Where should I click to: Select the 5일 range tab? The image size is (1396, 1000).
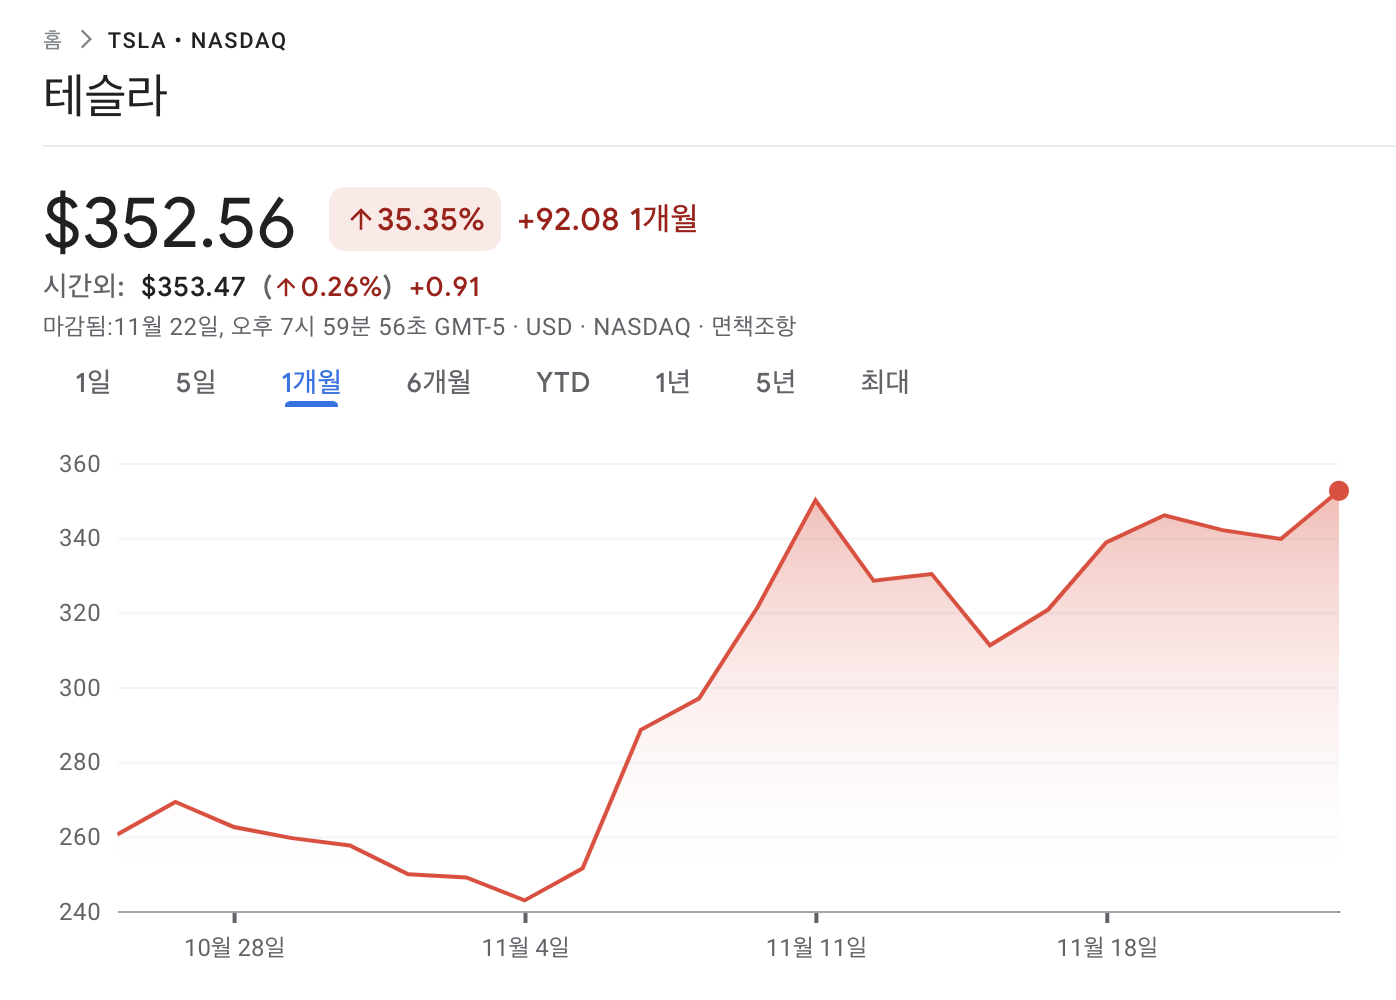[x=196, y=382]
